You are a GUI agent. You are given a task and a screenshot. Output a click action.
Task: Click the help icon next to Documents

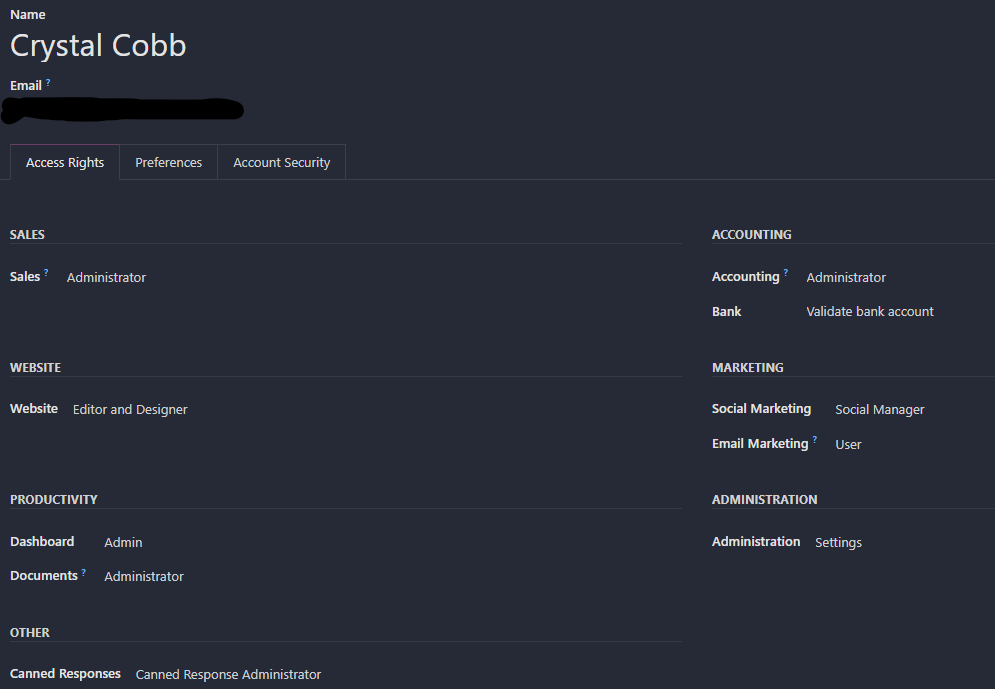(x=84, y=572)
